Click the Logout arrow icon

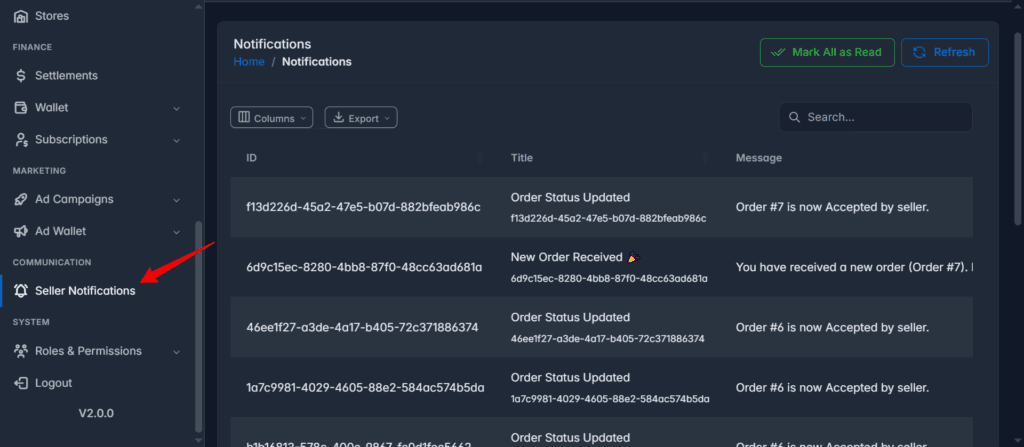tap(21, 383)
